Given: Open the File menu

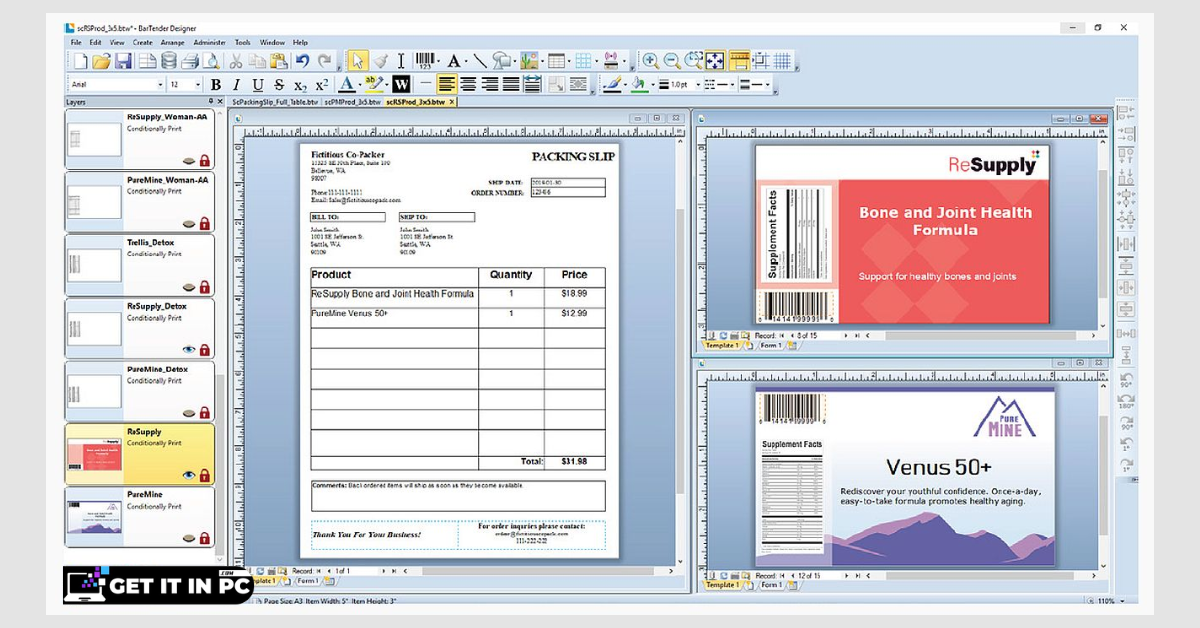Looking at the screenshot, I should click(x=76, y=43).
